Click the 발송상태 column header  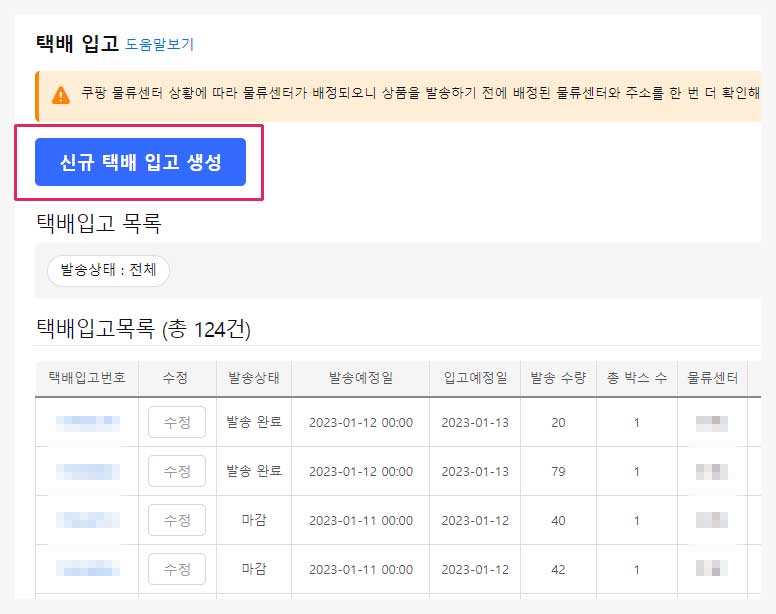tap(254, 378)
